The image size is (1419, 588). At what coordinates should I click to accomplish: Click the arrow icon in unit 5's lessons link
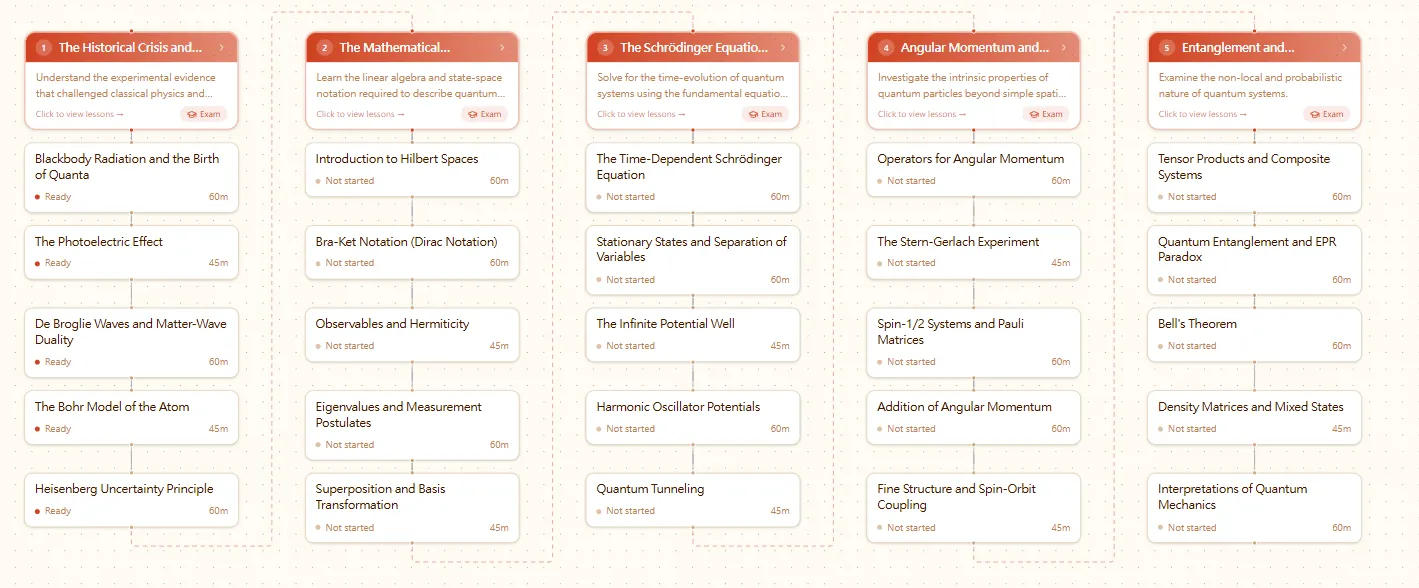pos(1242,114)
